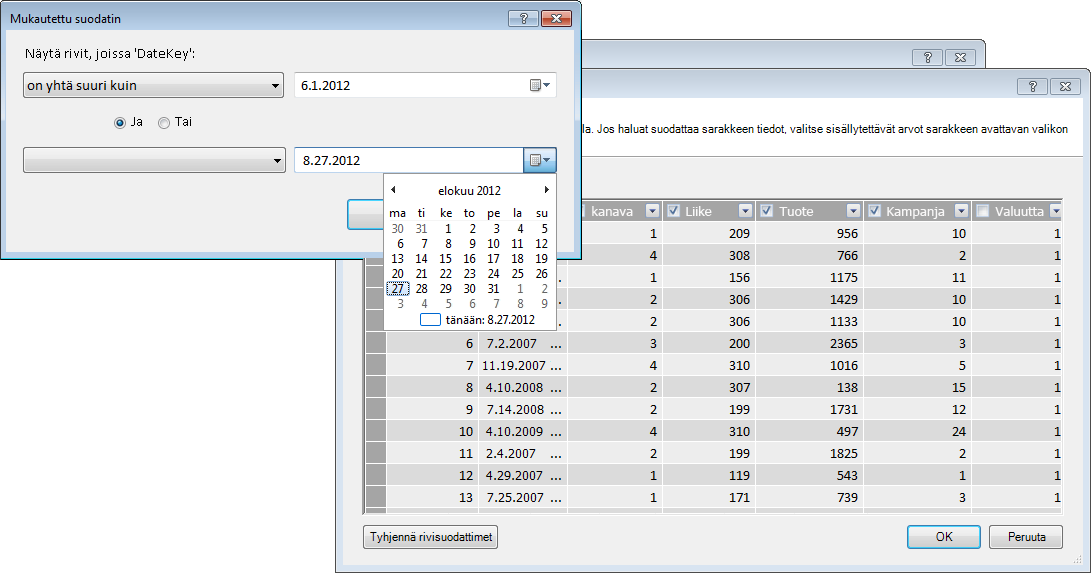Select row header of row 13

pos(376,497)
